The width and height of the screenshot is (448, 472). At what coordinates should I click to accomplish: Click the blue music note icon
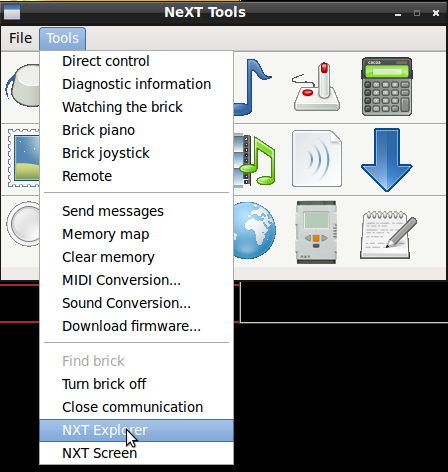(x=253, y=87)
